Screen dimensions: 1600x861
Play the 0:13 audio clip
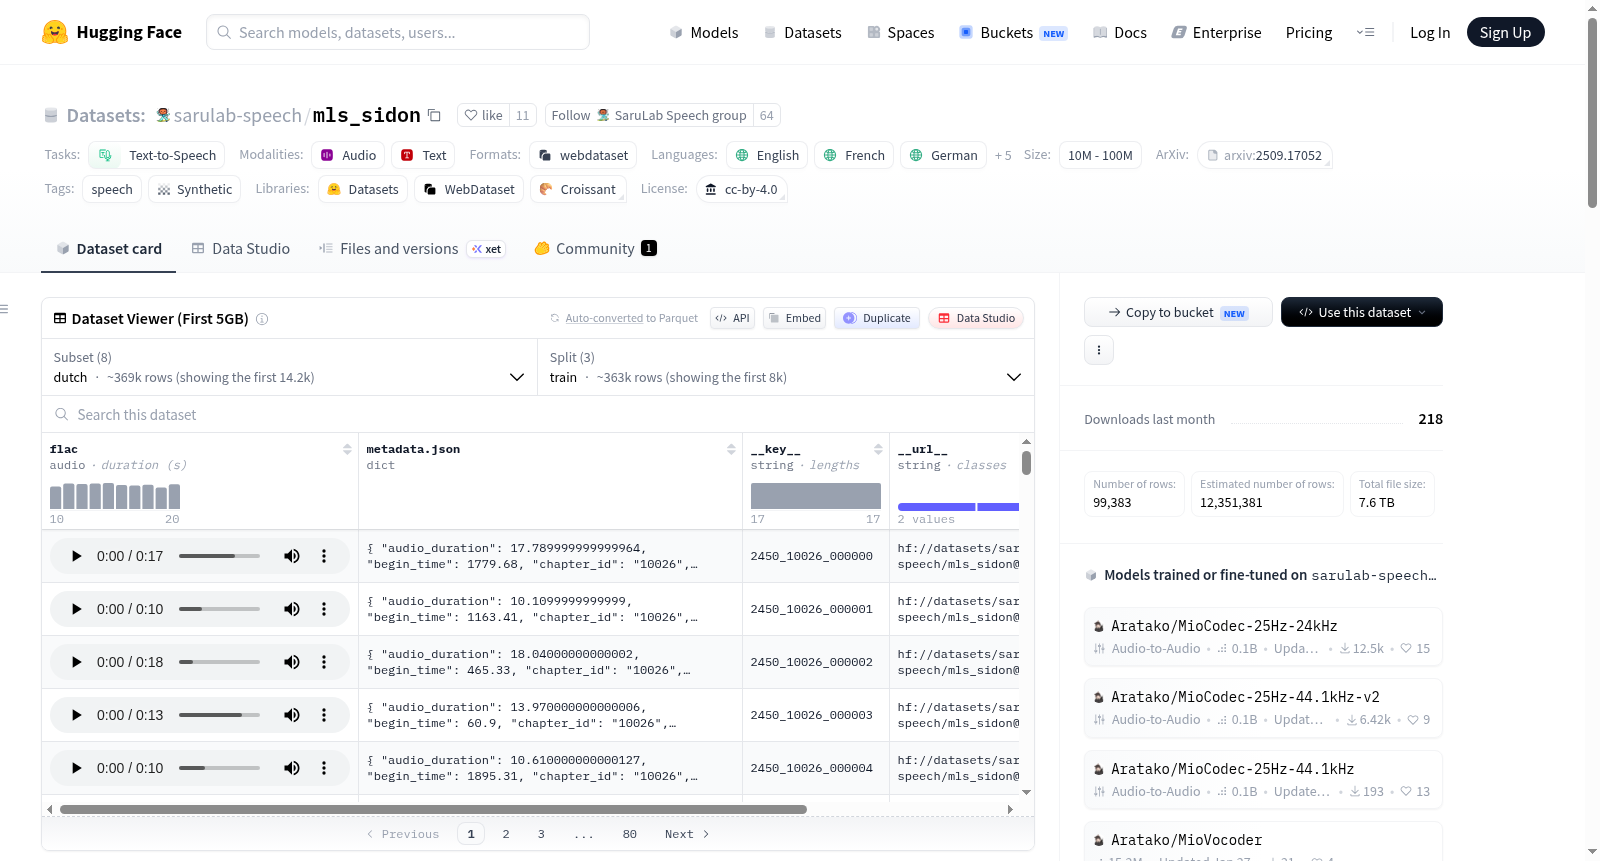click(x=76, y=715)
